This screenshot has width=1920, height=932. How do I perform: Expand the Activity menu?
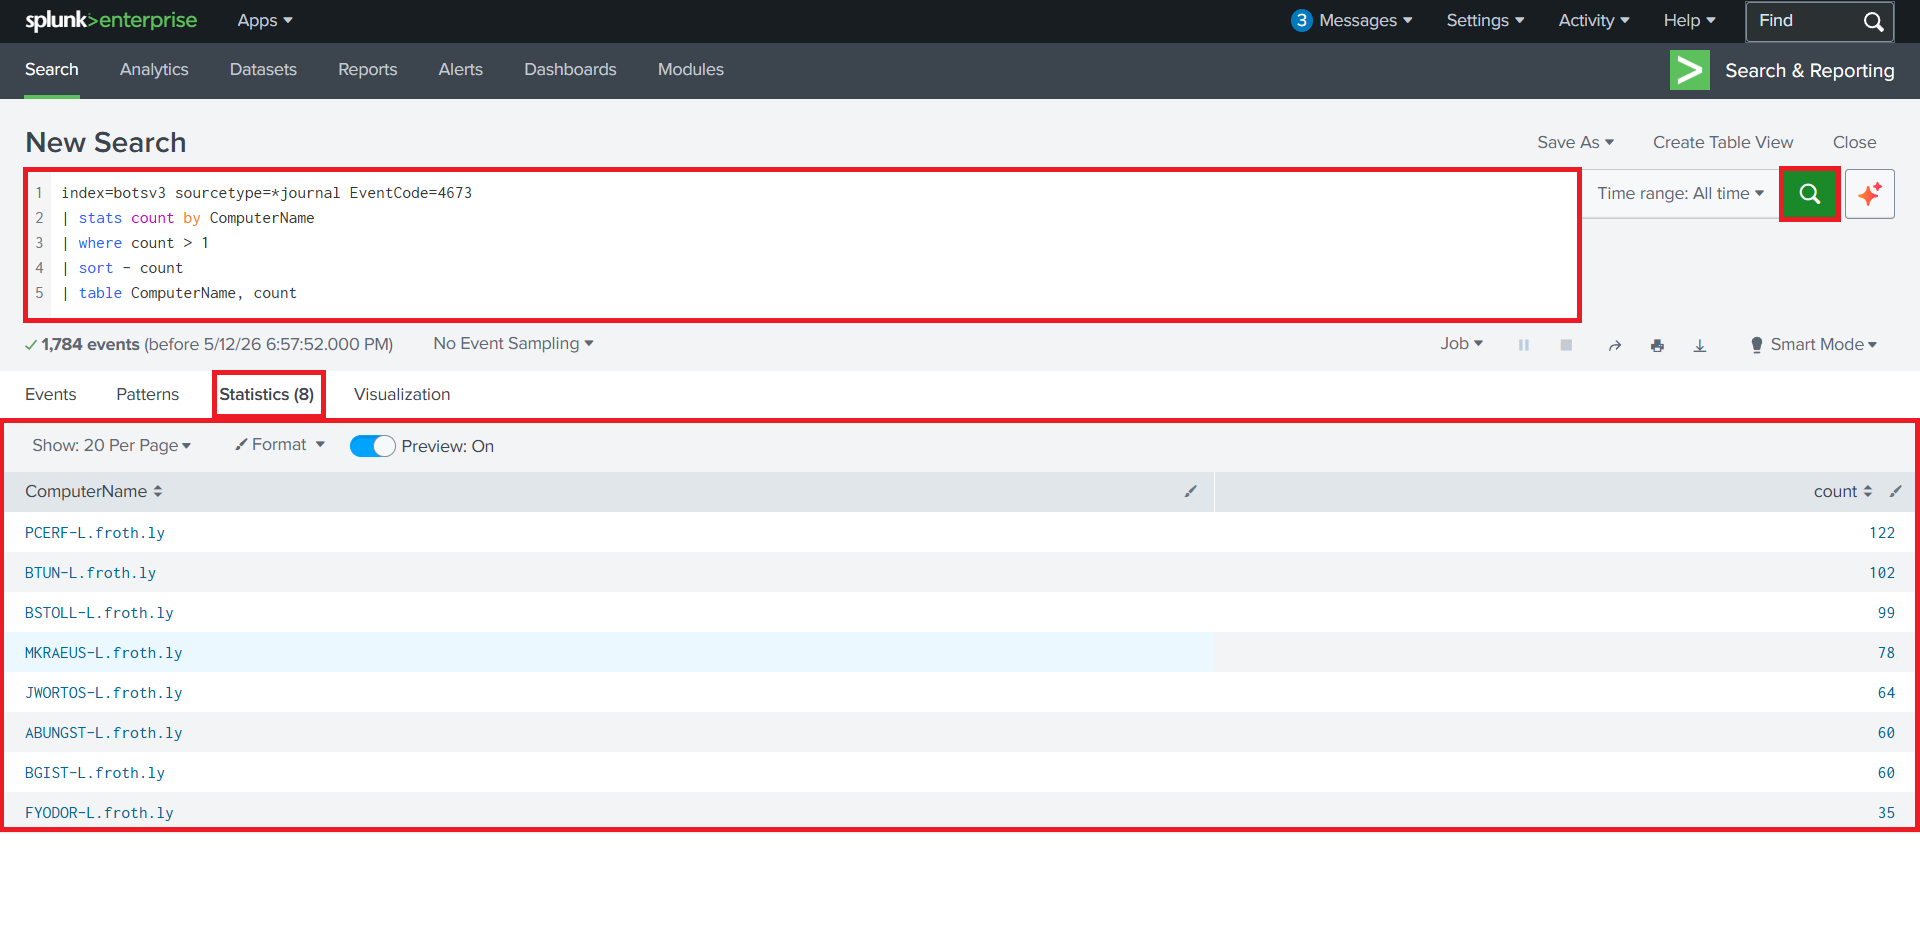tap(1594, 20)
